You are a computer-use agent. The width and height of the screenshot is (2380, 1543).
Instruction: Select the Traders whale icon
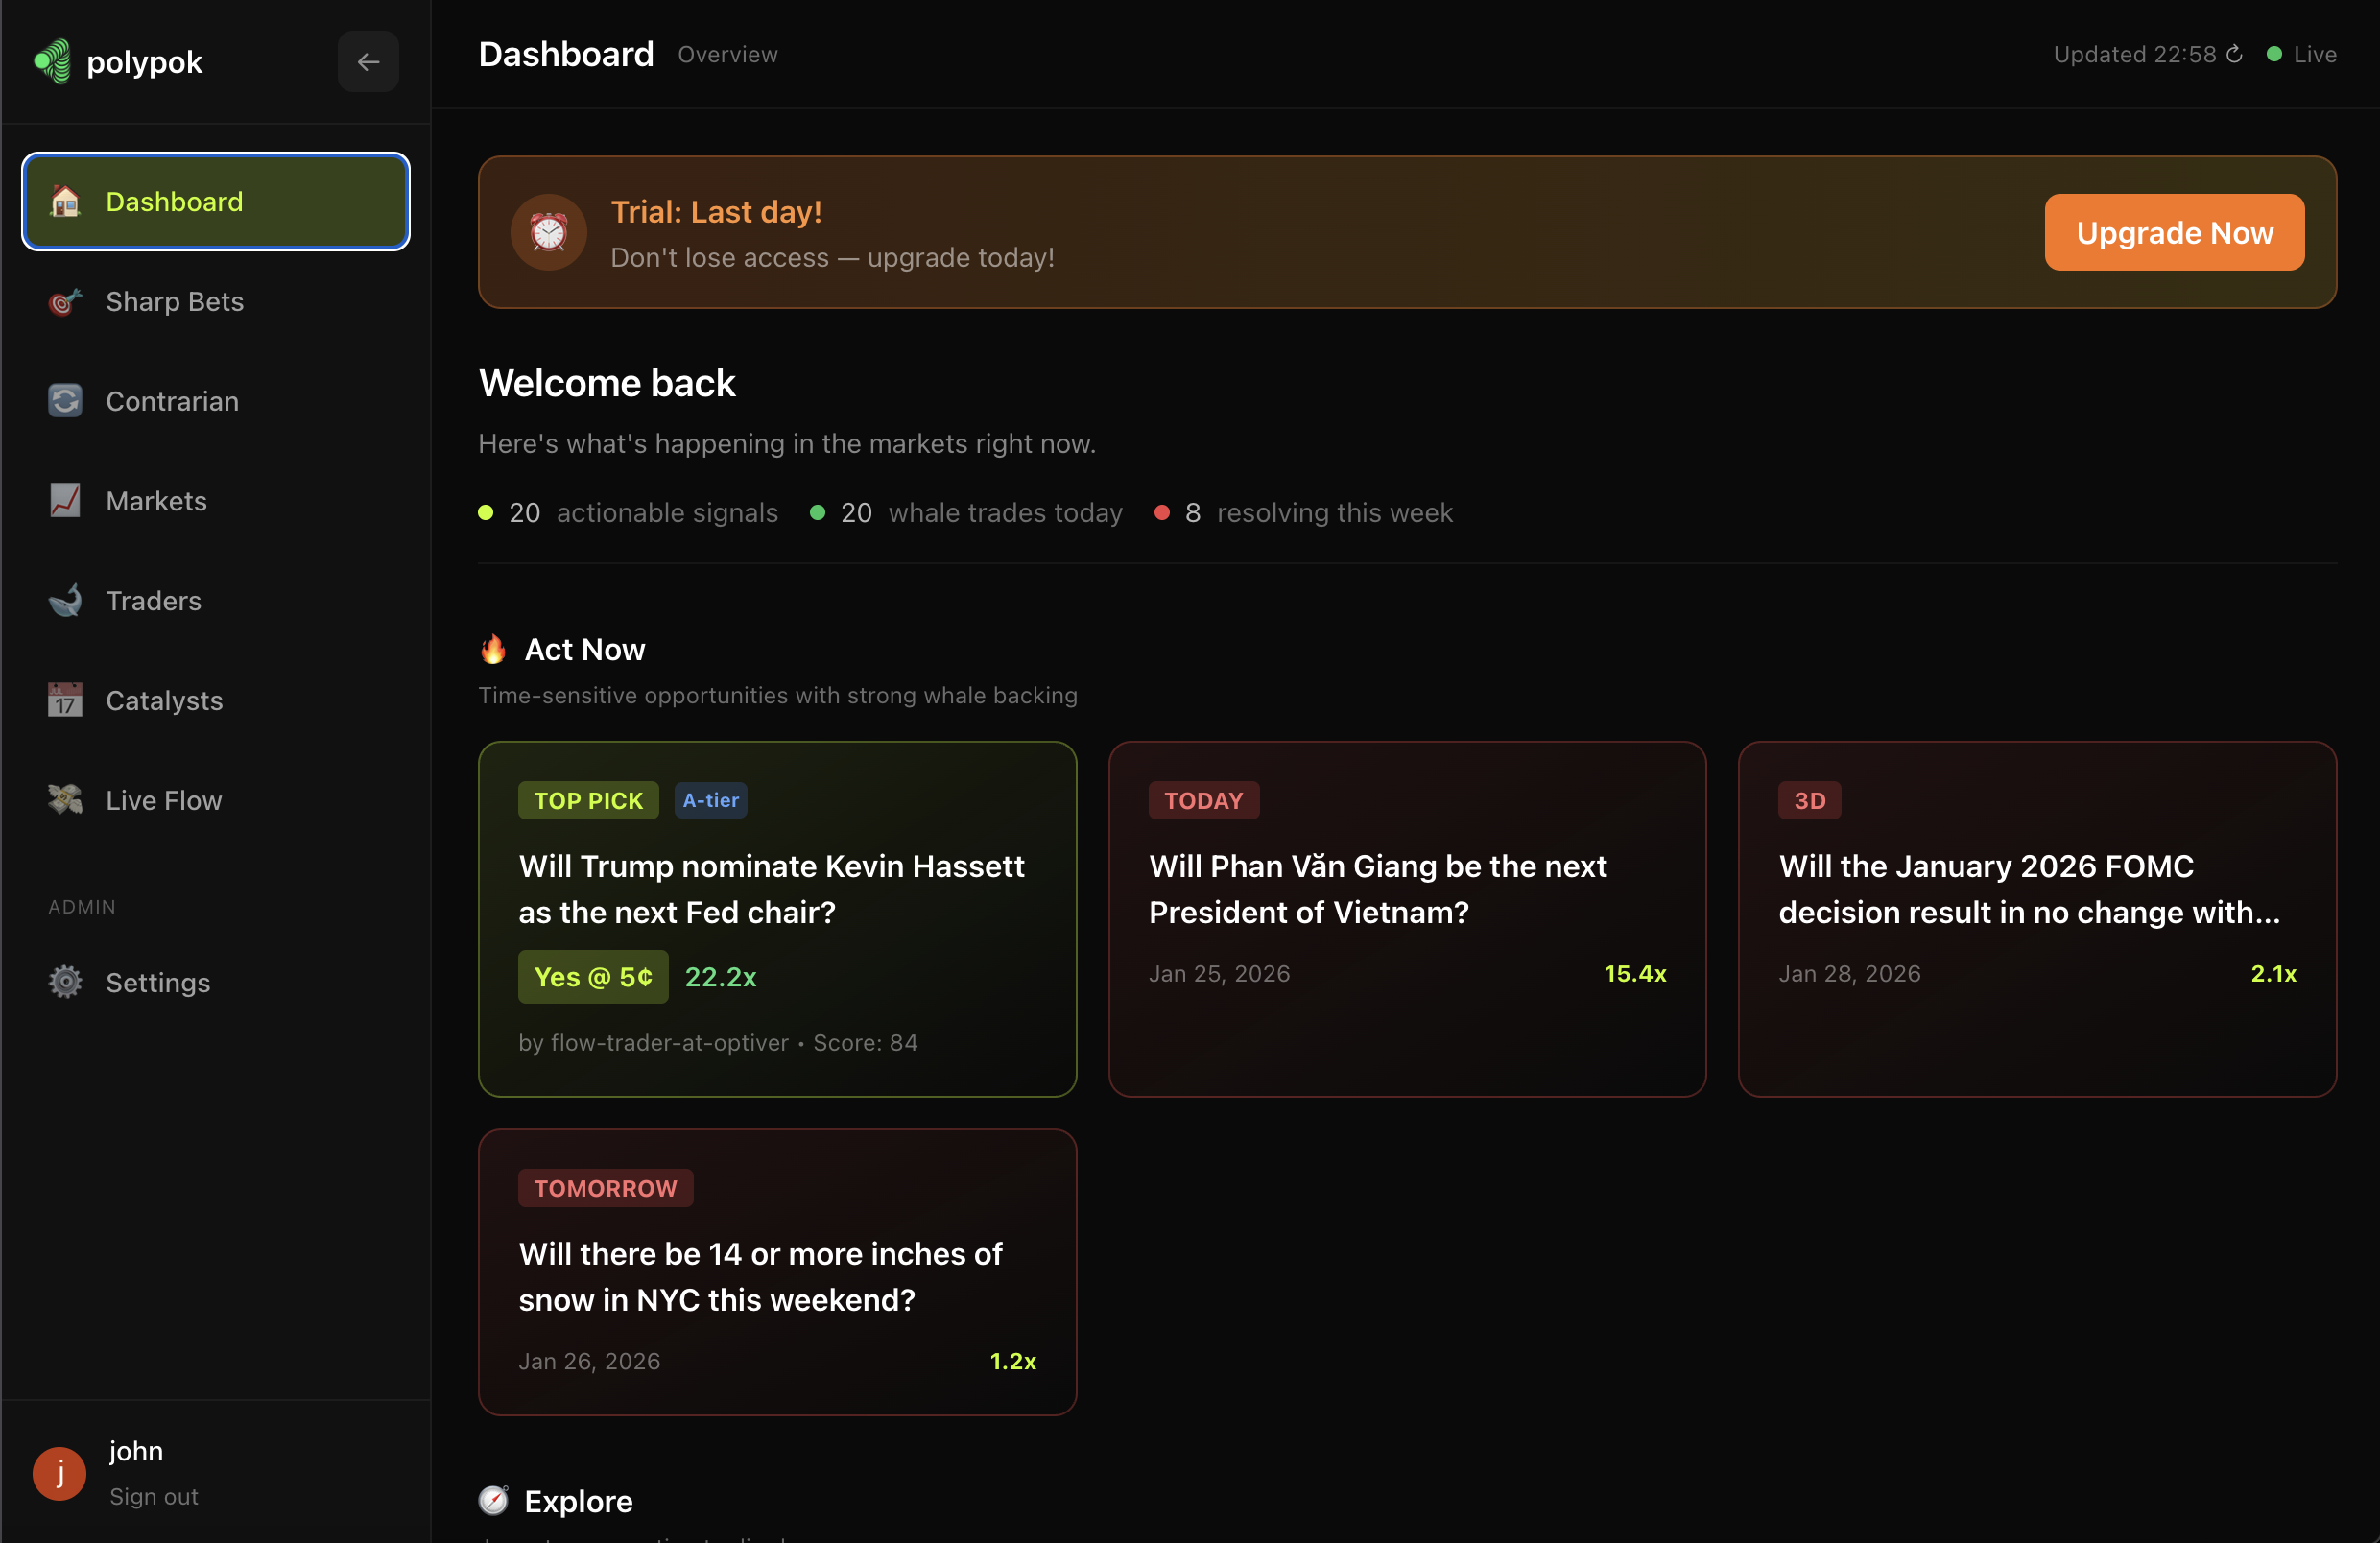click(64, 600)
